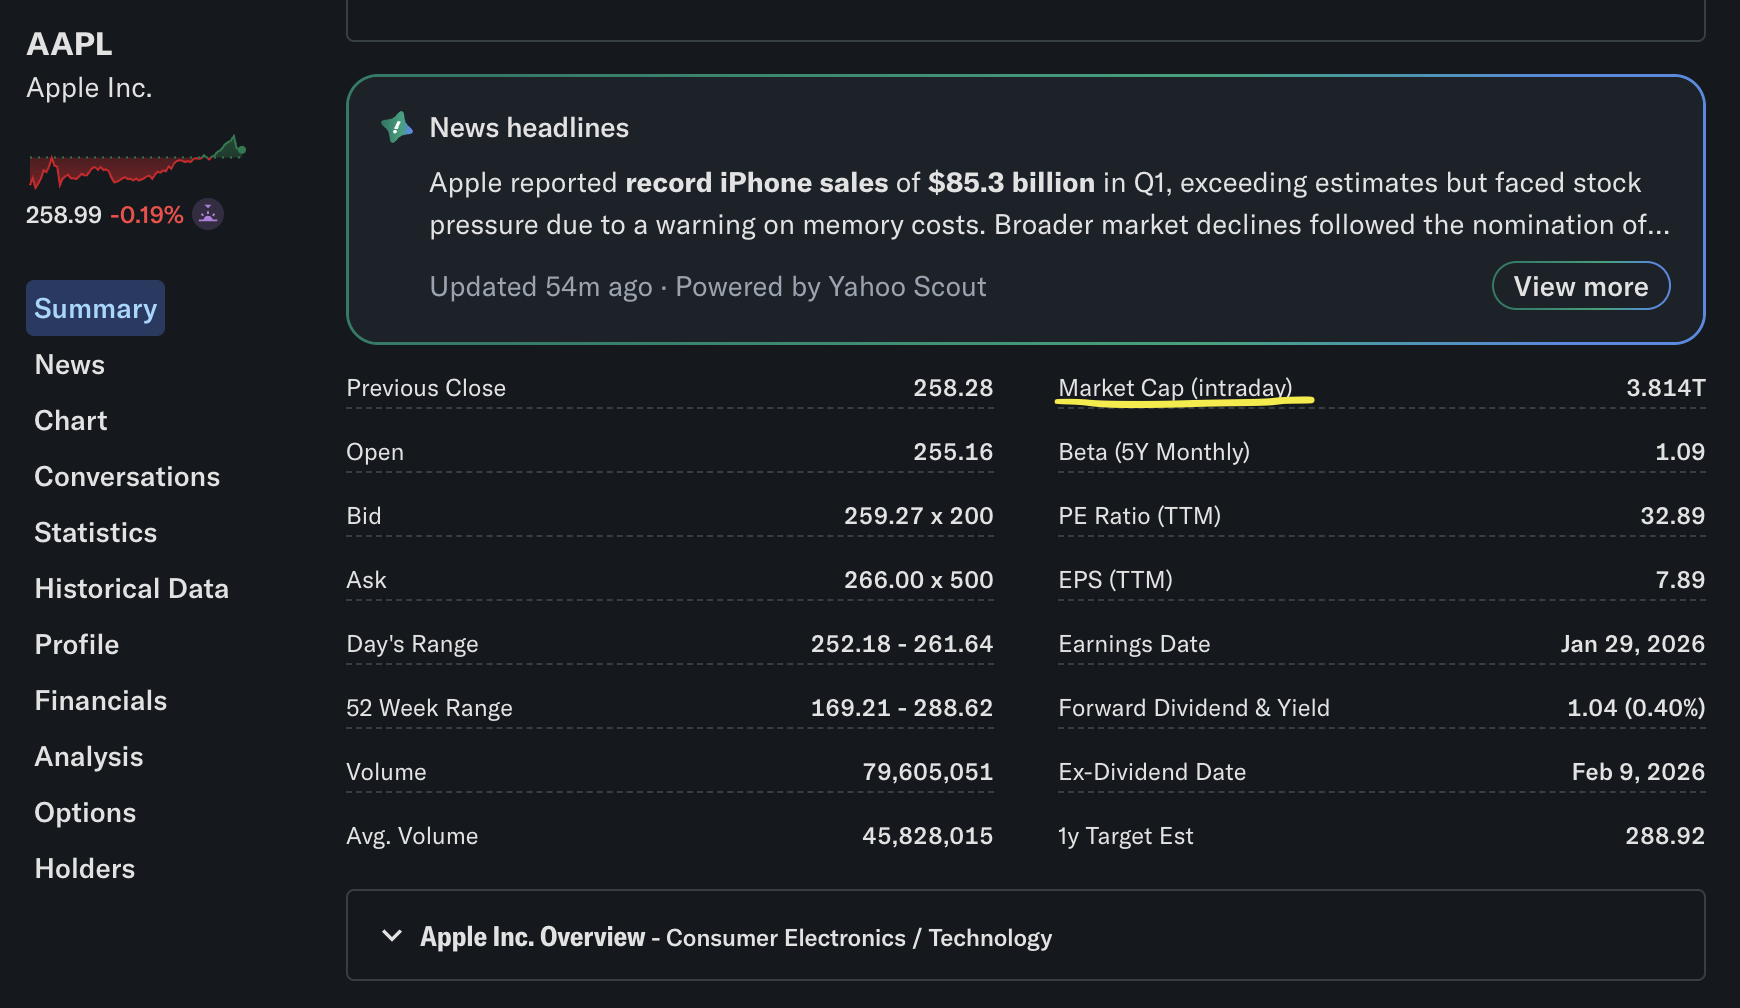Click the Open label
Screen dimensions: 1740x1008
(375, 452)
